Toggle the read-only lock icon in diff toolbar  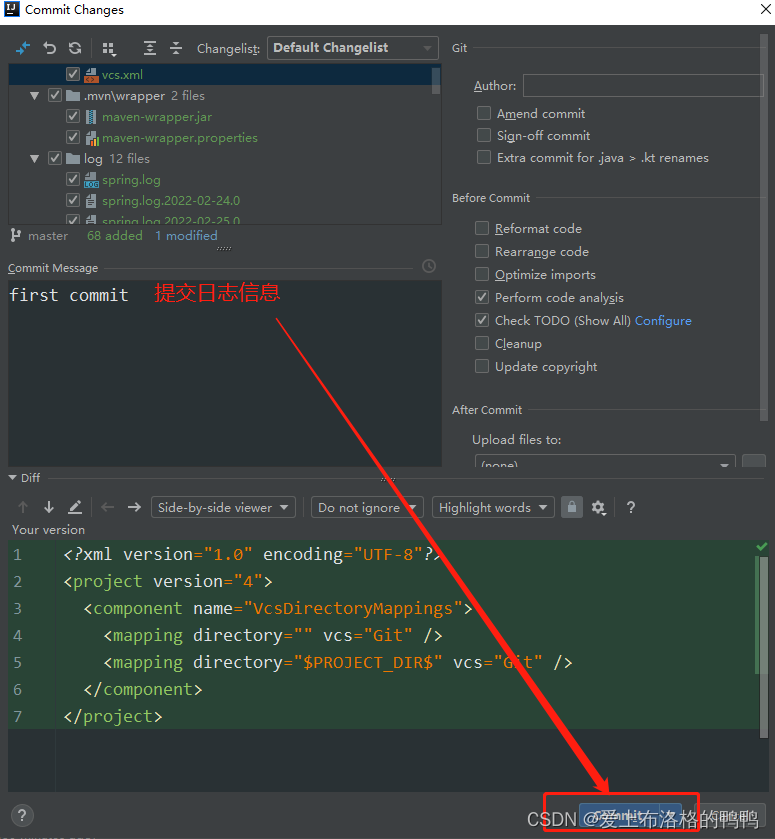[572, 507]
